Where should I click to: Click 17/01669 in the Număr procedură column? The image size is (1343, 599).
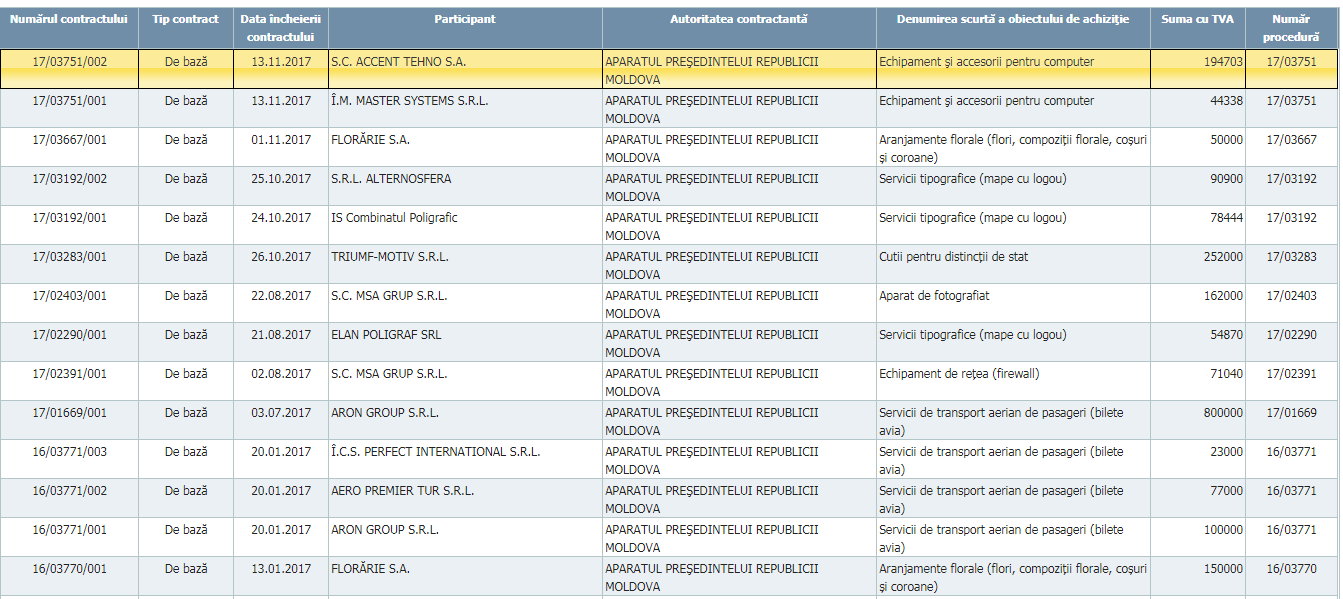point(1292,413)
